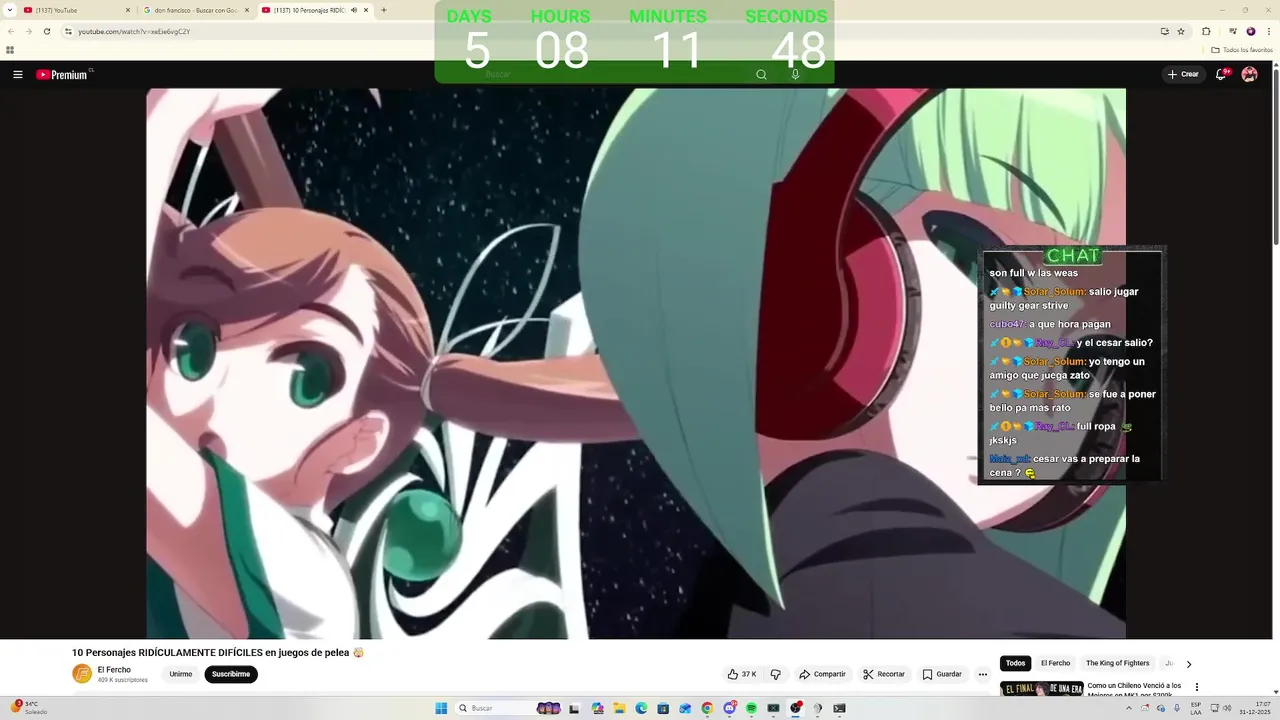The width and height of the screenshot is (1280, 720).
Task: Select The King of Fighters chip
Action: point(1118,663)
